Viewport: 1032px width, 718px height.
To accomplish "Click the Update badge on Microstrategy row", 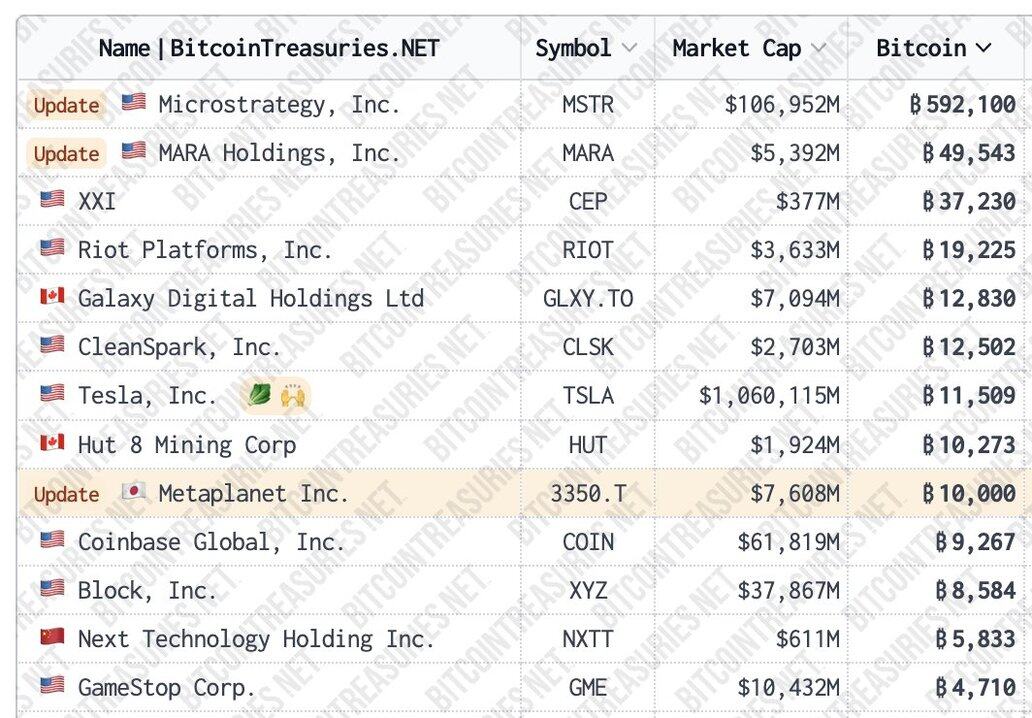I will click(x=66, y=104).
